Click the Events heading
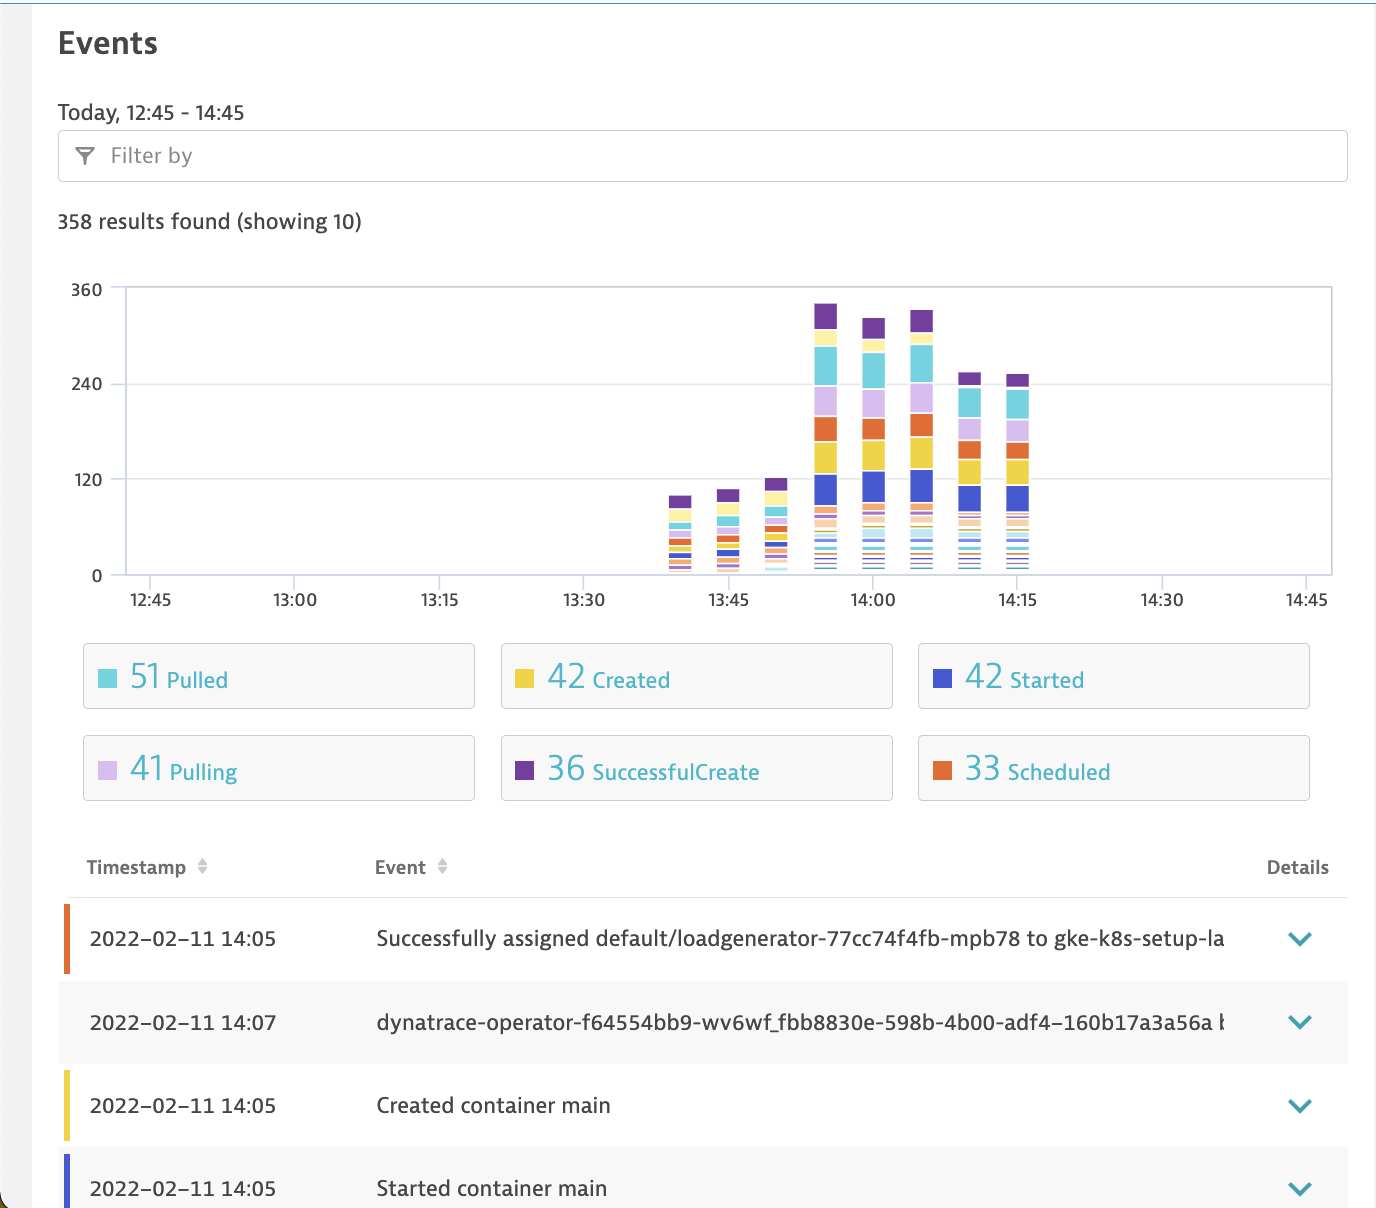Image resolution: width=1376 pixels, height=1208 pixels. [x=108, y=43]
